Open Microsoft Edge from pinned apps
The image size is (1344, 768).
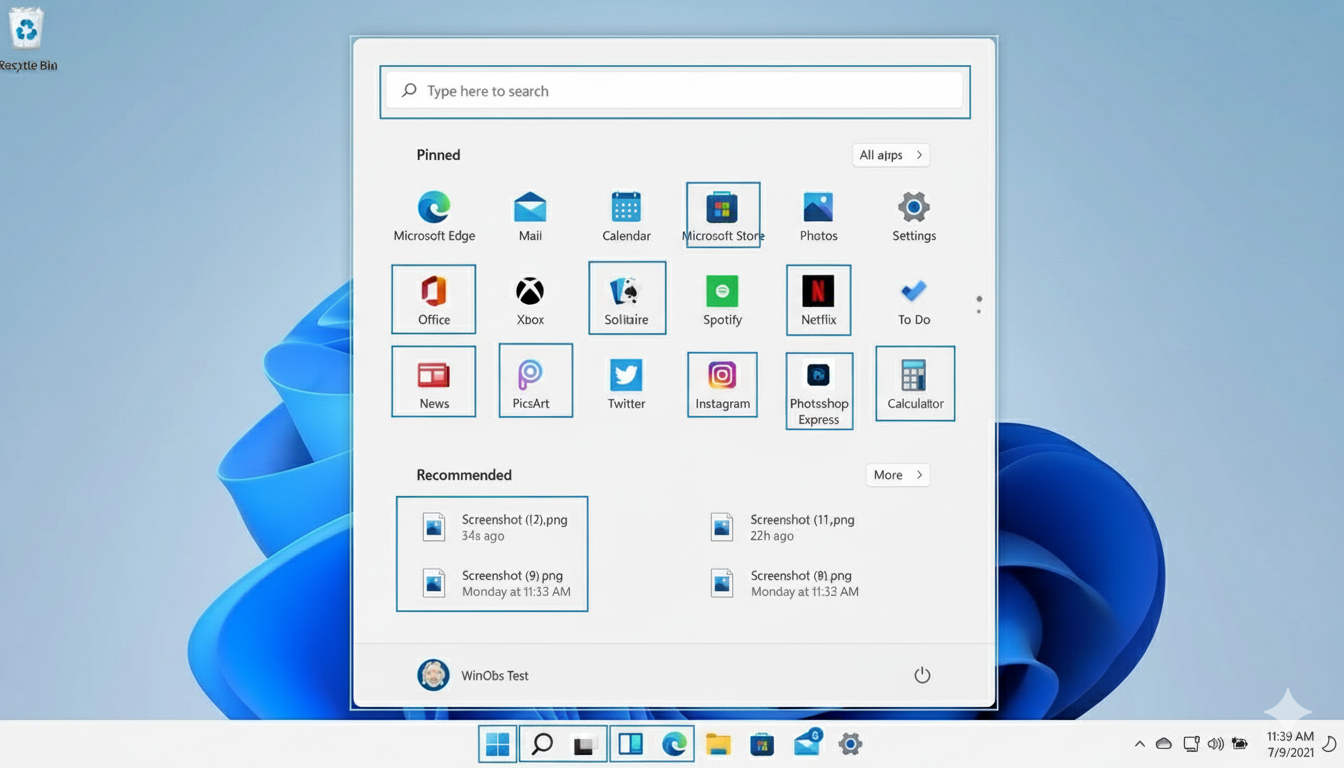point(433,216)
